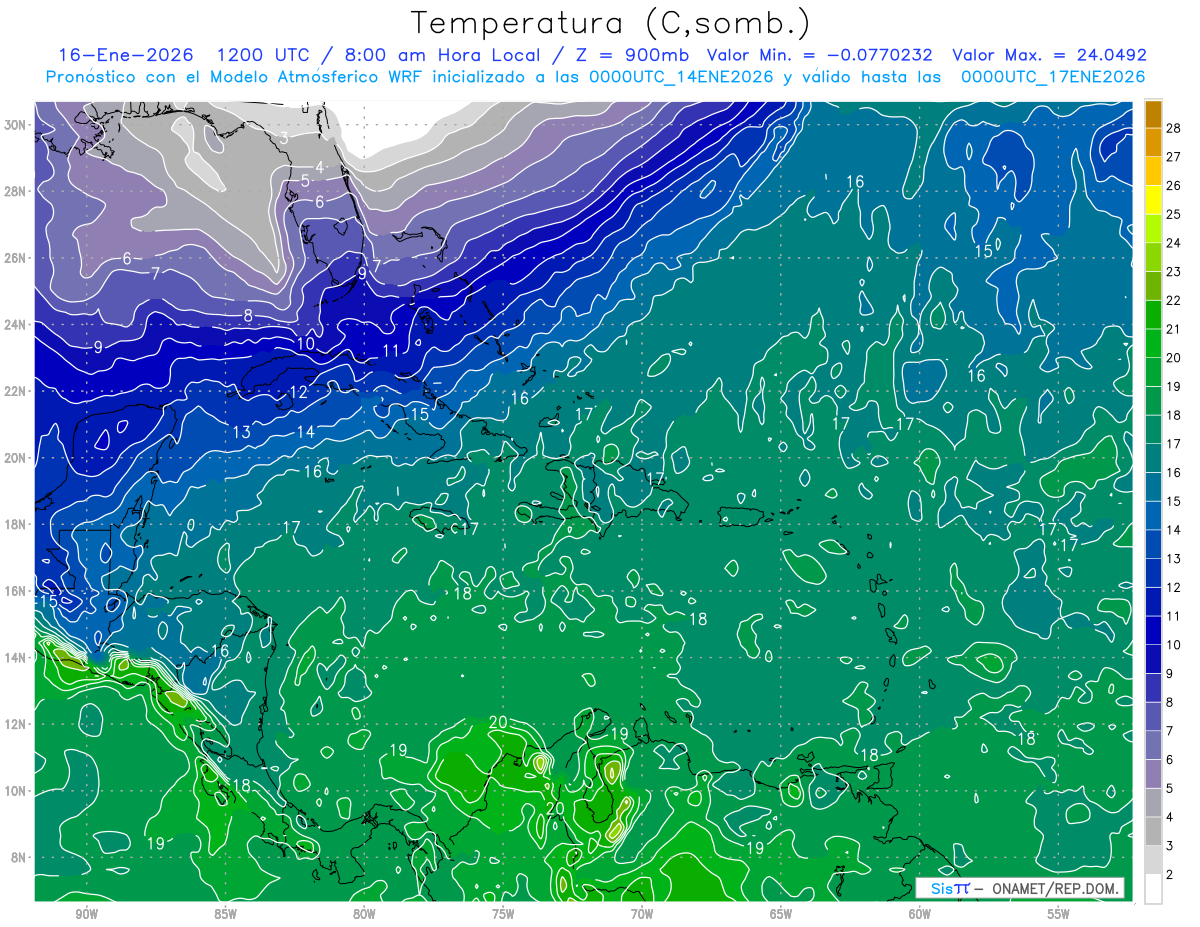This screenshot has width=1200, height=927.
Task: Click the white bottom band of color legend
Action: click(x=1153, y=888)
